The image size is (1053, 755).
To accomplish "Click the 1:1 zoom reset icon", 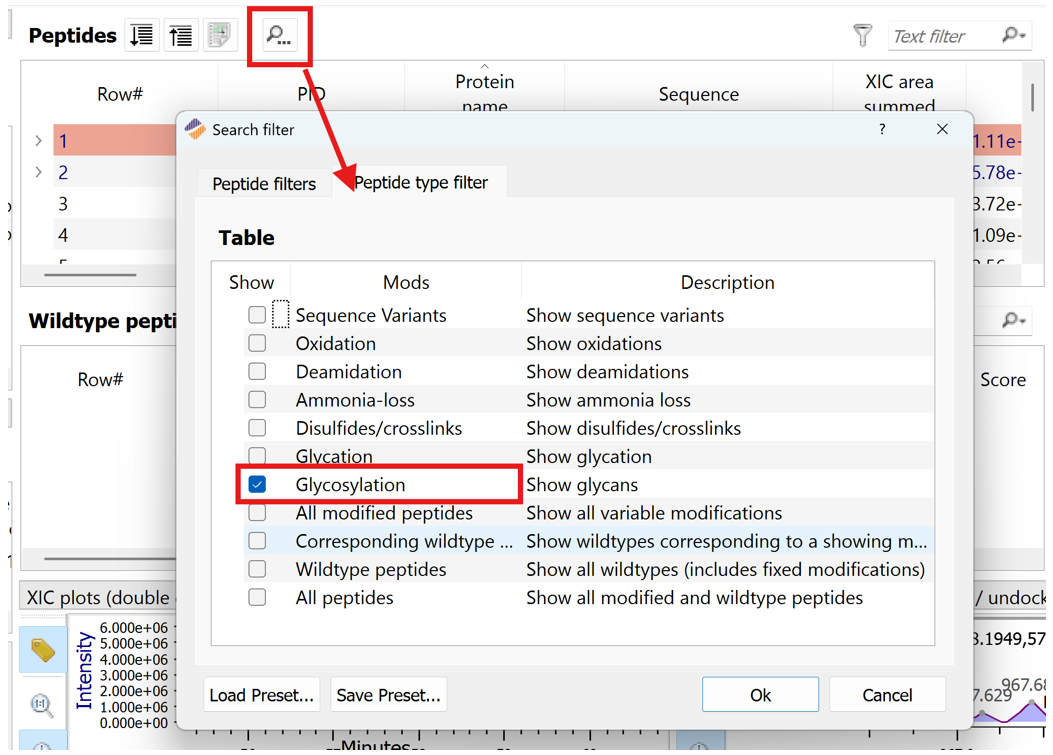I will click(42, 706).
